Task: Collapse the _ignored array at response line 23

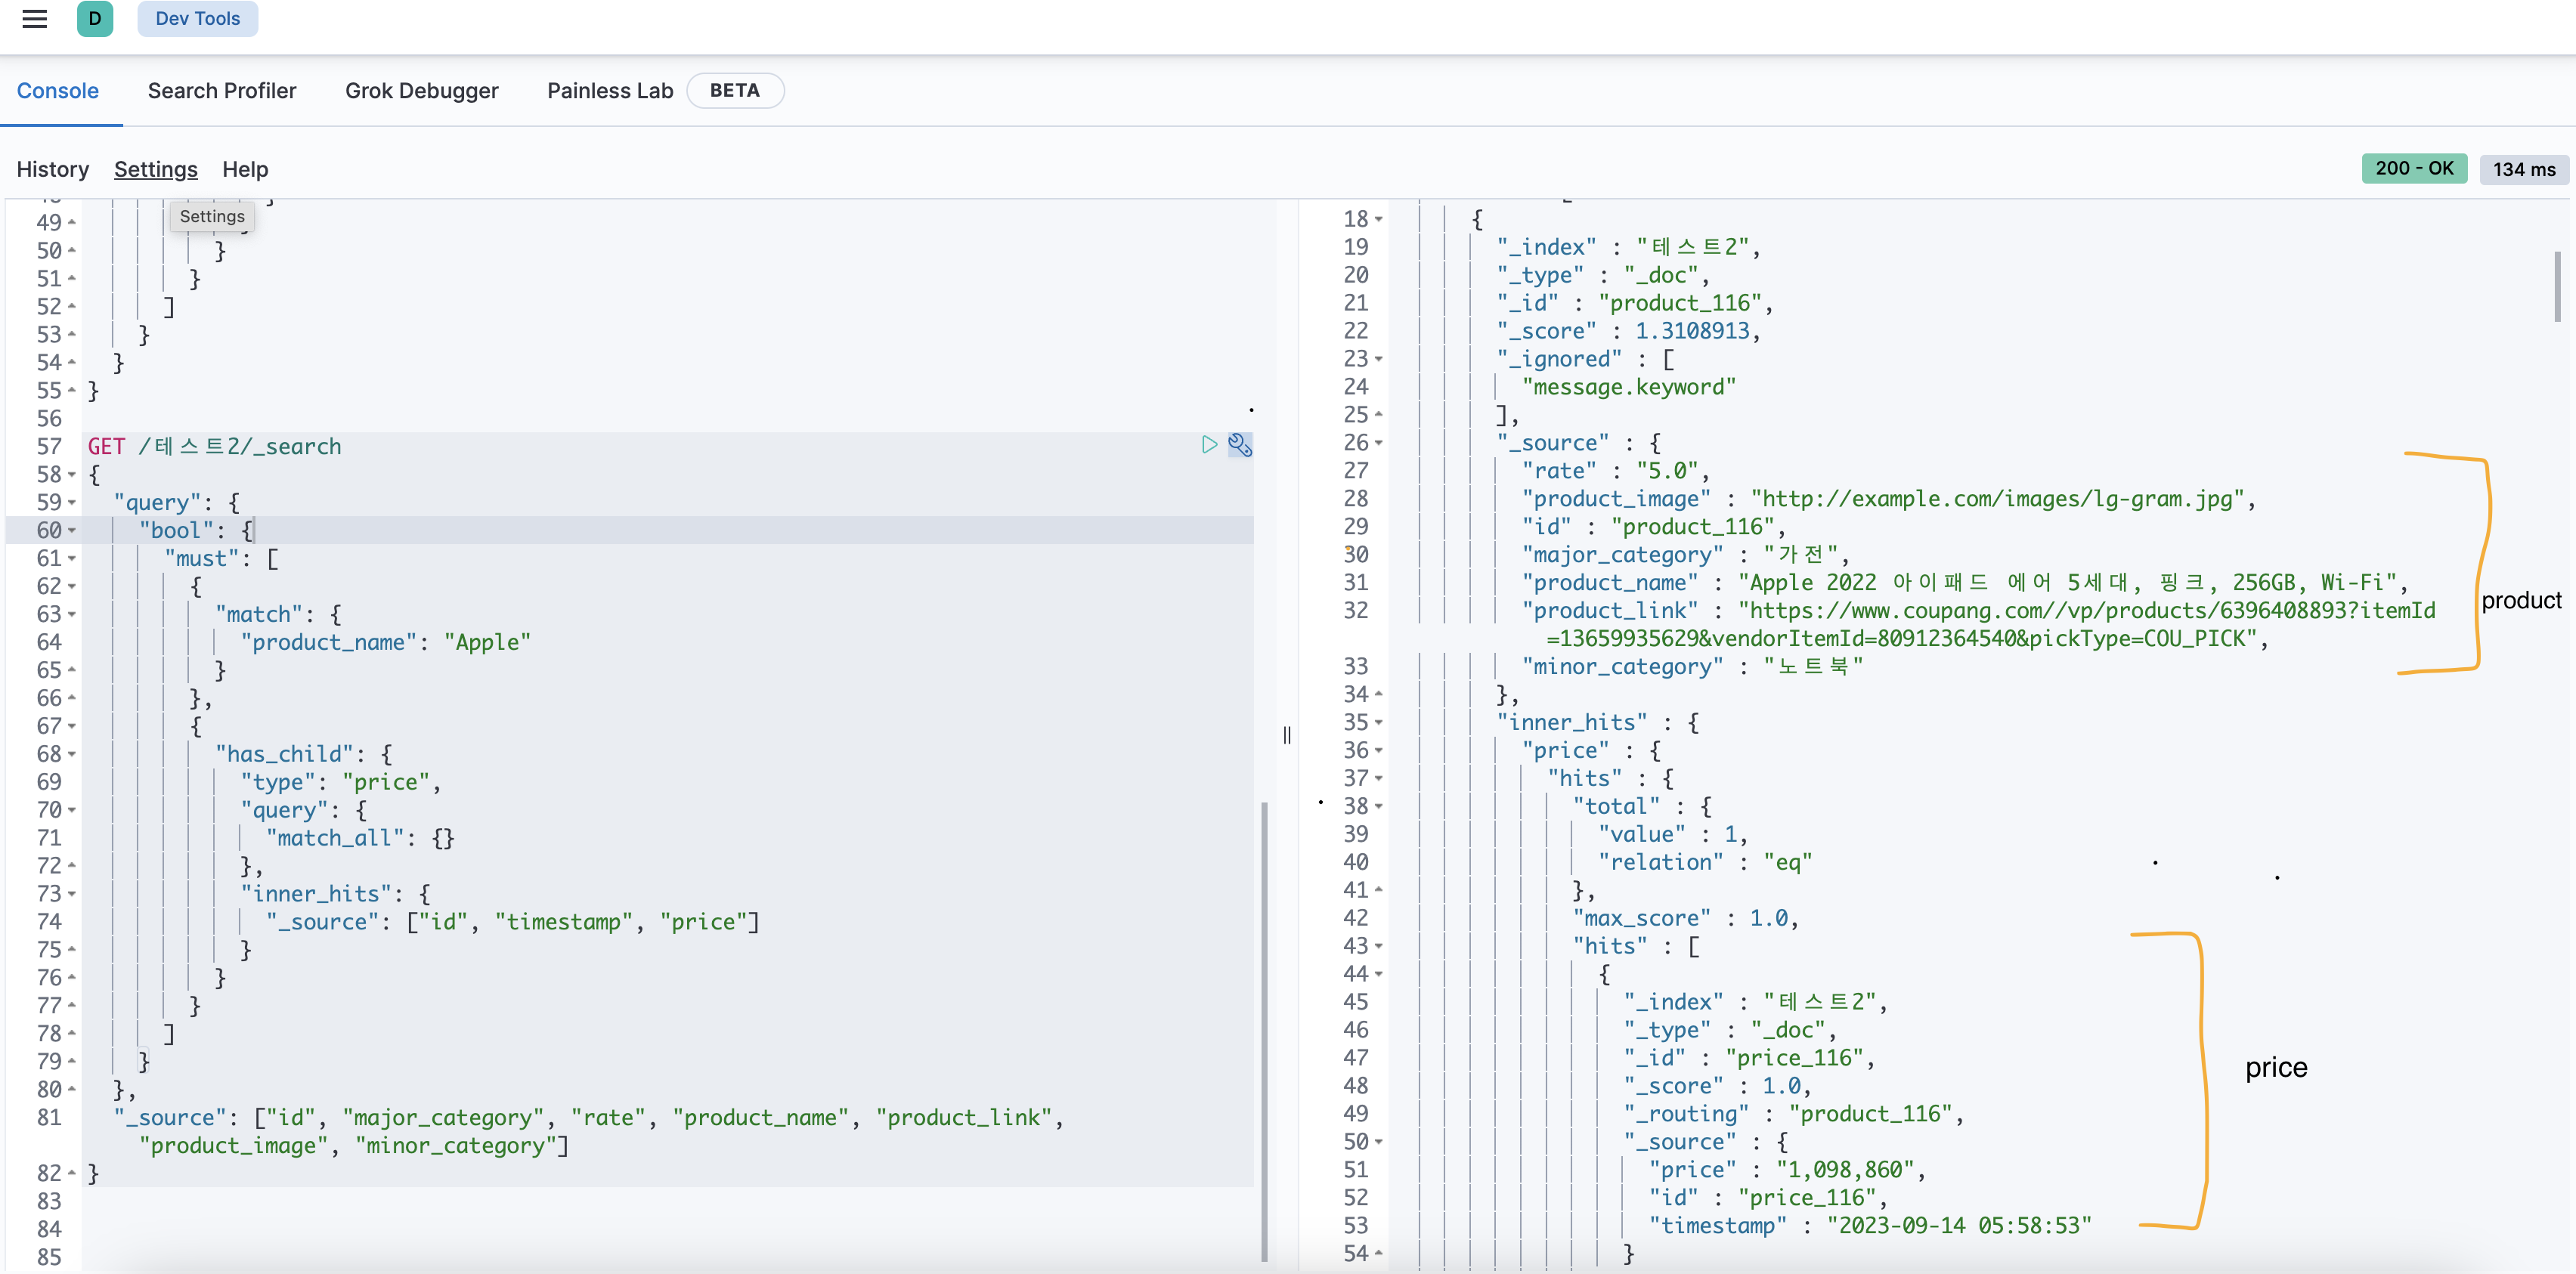Action: 1379,359
